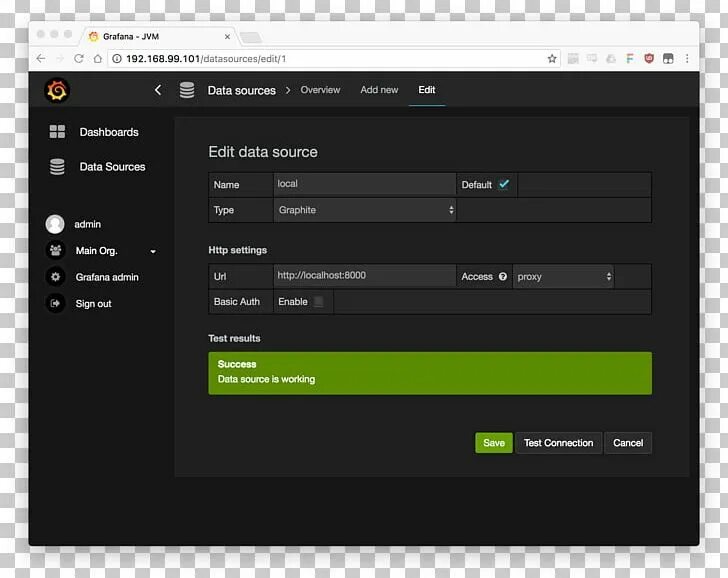Click the Data sources breadcrumb title

(241, 90)
